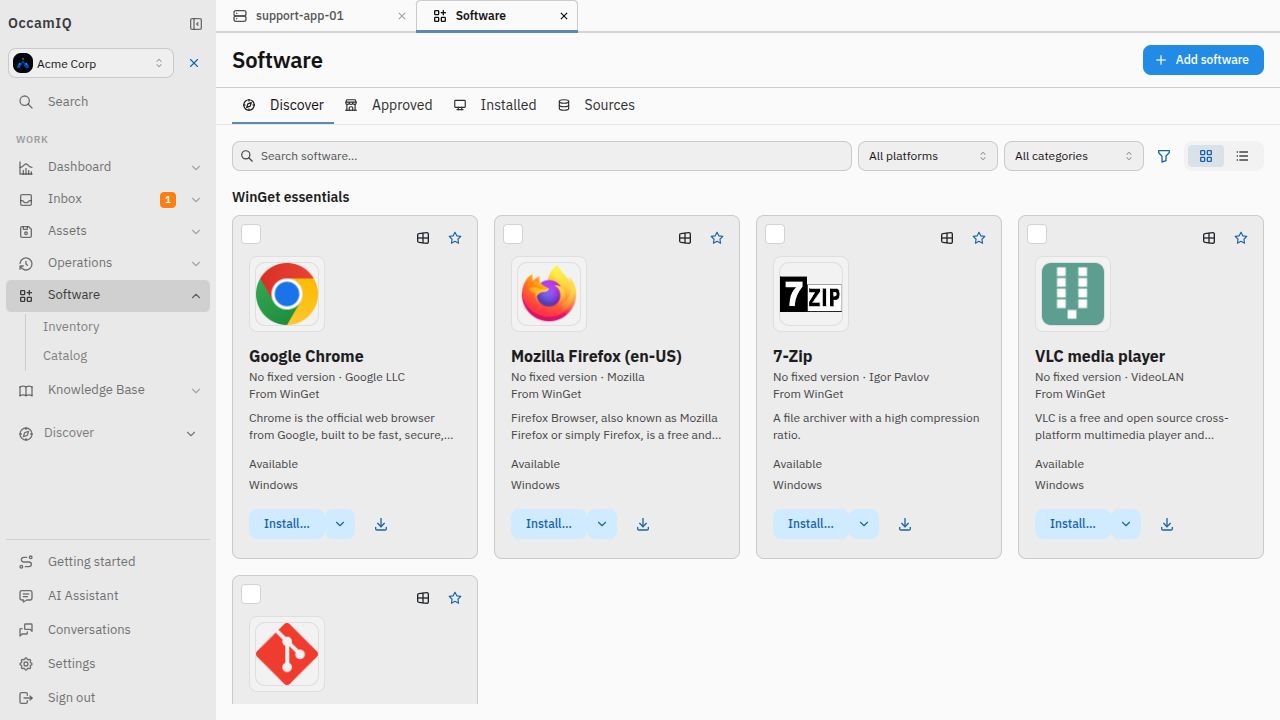Click table icon on Mozilla Firefox card

[685, 238]
